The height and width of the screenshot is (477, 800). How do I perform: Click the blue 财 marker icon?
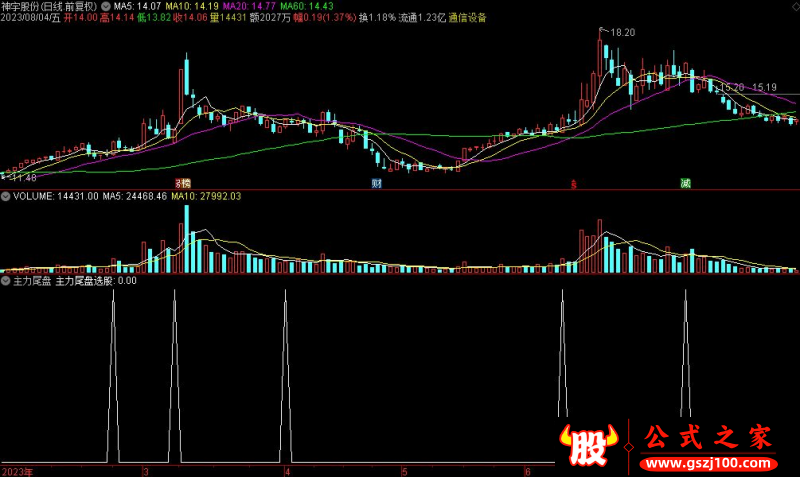coord(377,184)
